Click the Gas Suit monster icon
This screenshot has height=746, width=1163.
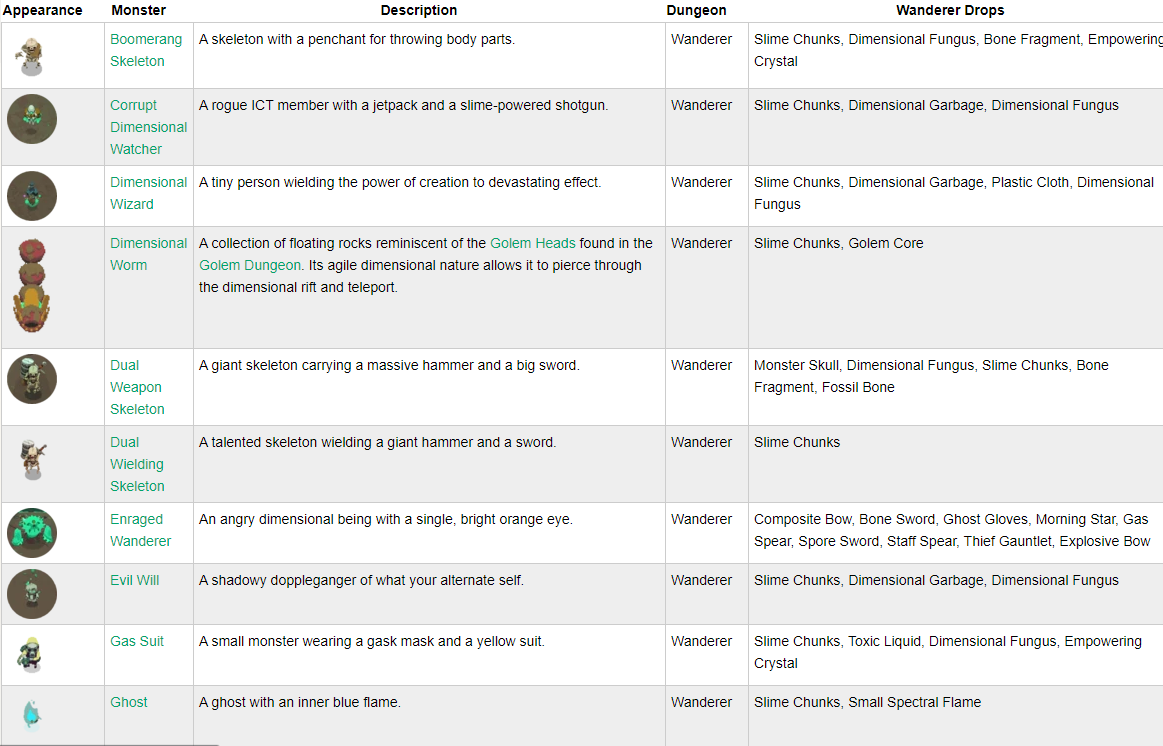[x=32, y=654]
